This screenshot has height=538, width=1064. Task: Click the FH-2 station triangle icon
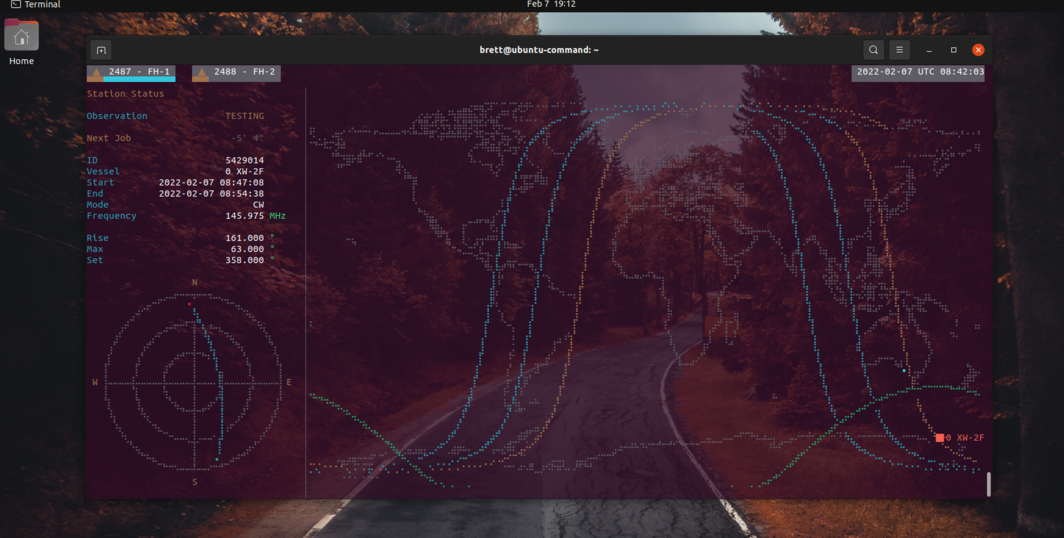click(x=201, y=73)
